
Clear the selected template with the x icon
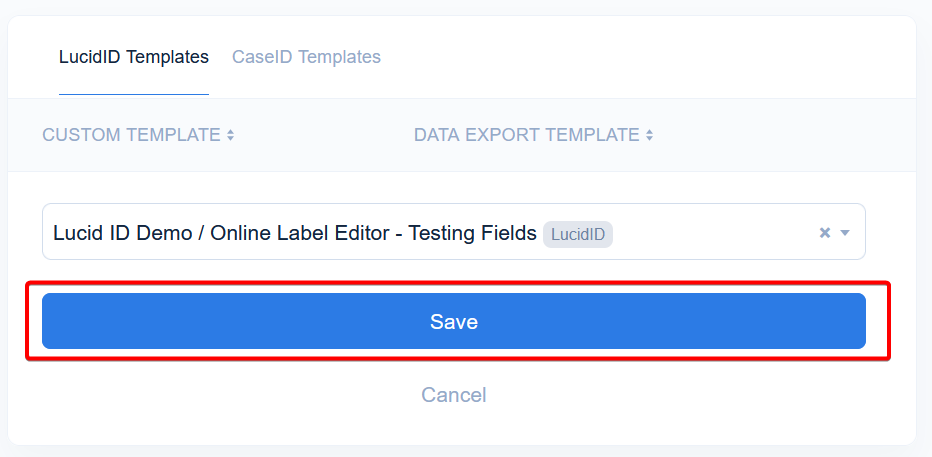(x=825, y=233)
